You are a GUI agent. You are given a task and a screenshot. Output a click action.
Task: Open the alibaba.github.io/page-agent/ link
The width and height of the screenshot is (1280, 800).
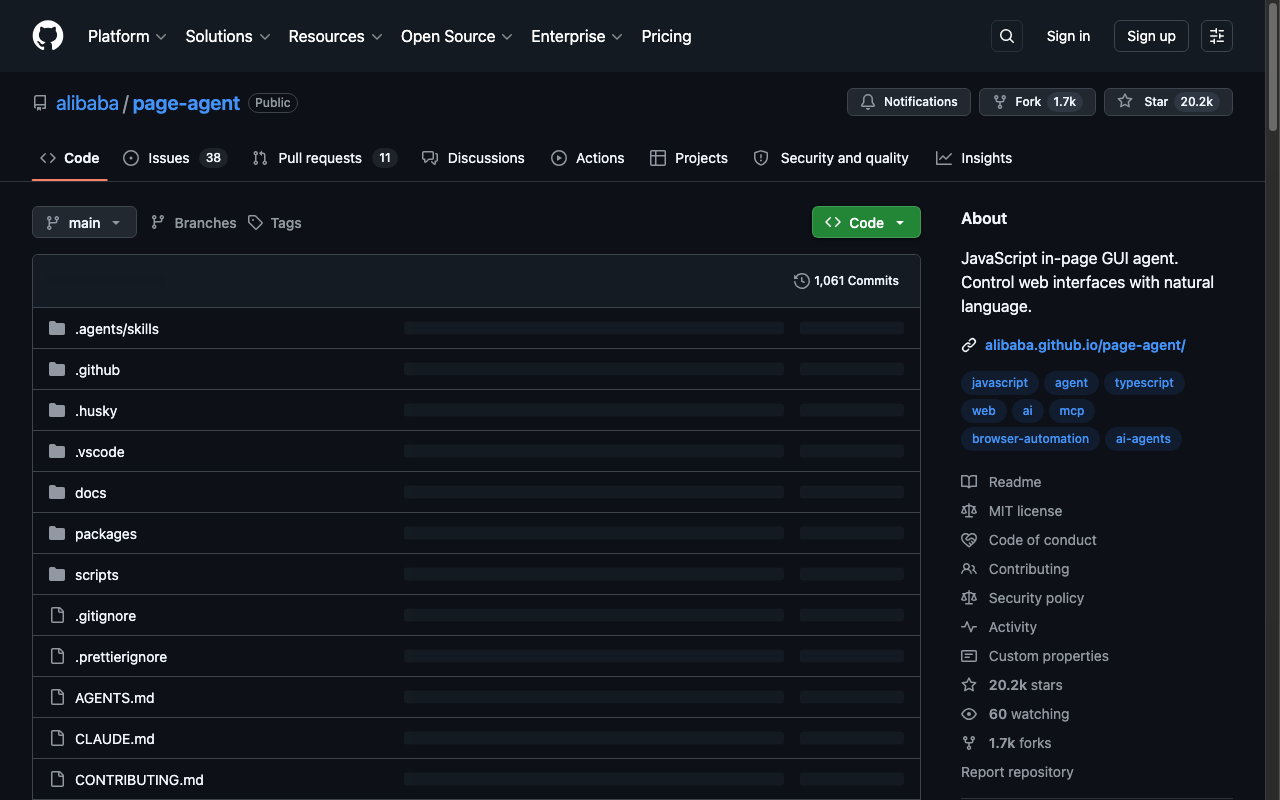1085,345
